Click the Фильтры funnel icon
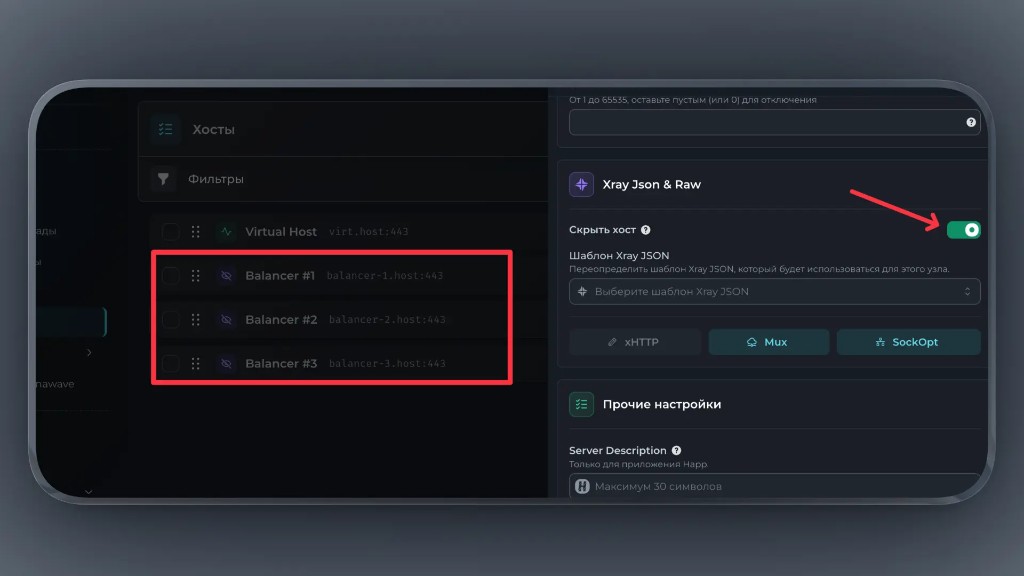Image resolution: width=1024 pixels, height=576 pixels. click(x=163, y=179)
